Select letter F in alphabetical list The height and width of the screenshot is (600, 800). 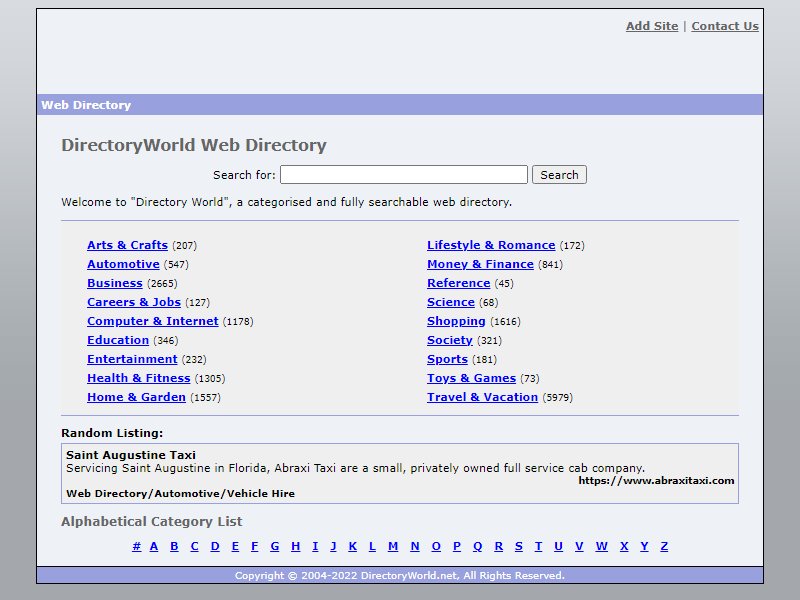pyautogui.click(x=255, y=546)
